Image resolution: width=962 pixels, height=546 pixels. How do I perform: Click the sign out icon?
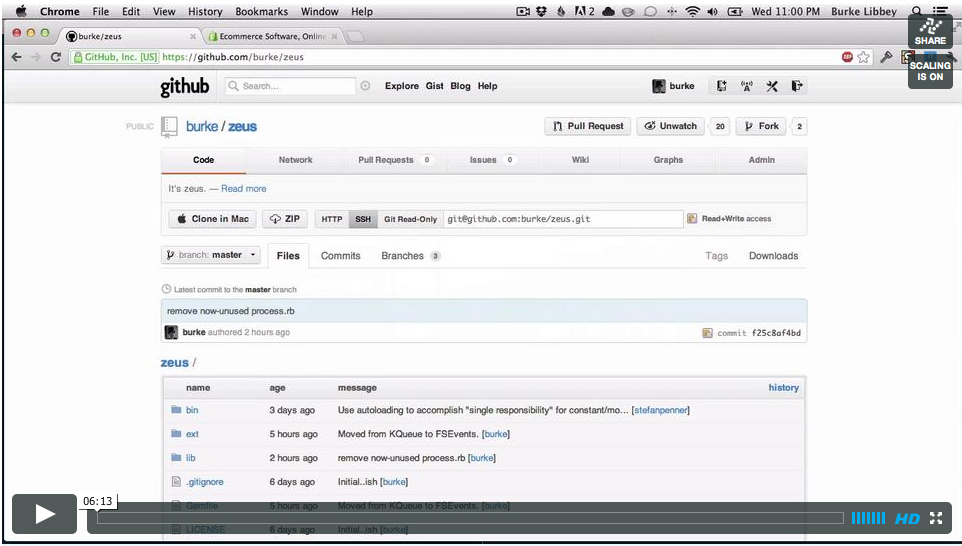(x=796, y=86)
